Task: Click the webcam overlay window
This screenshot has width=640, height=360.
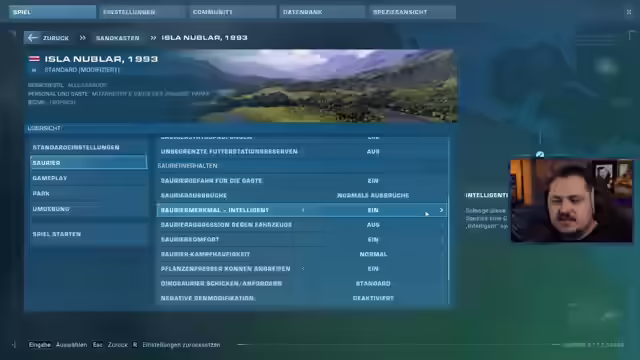Action: click(571, 200)
